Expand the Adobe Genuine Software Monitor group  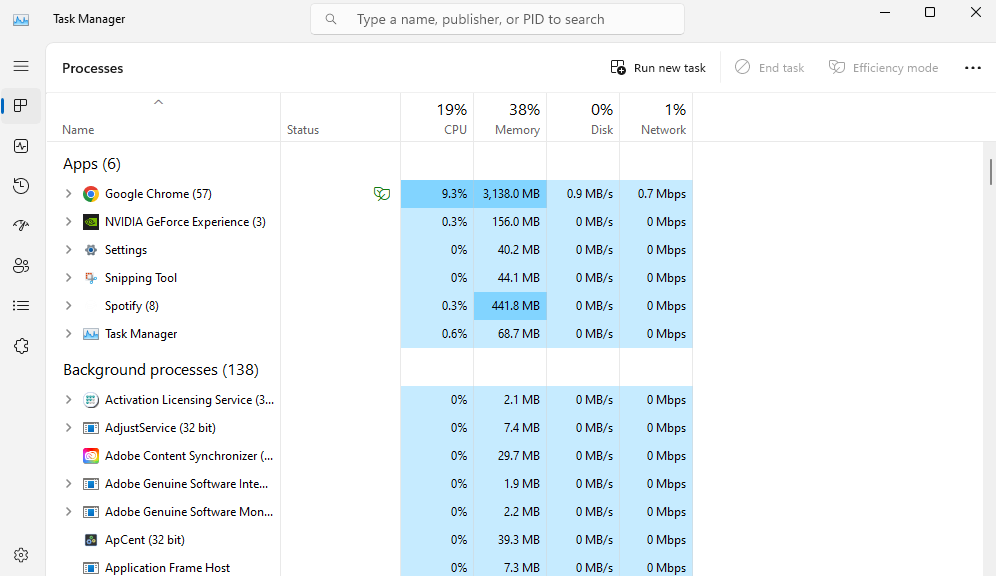point(69,511)
